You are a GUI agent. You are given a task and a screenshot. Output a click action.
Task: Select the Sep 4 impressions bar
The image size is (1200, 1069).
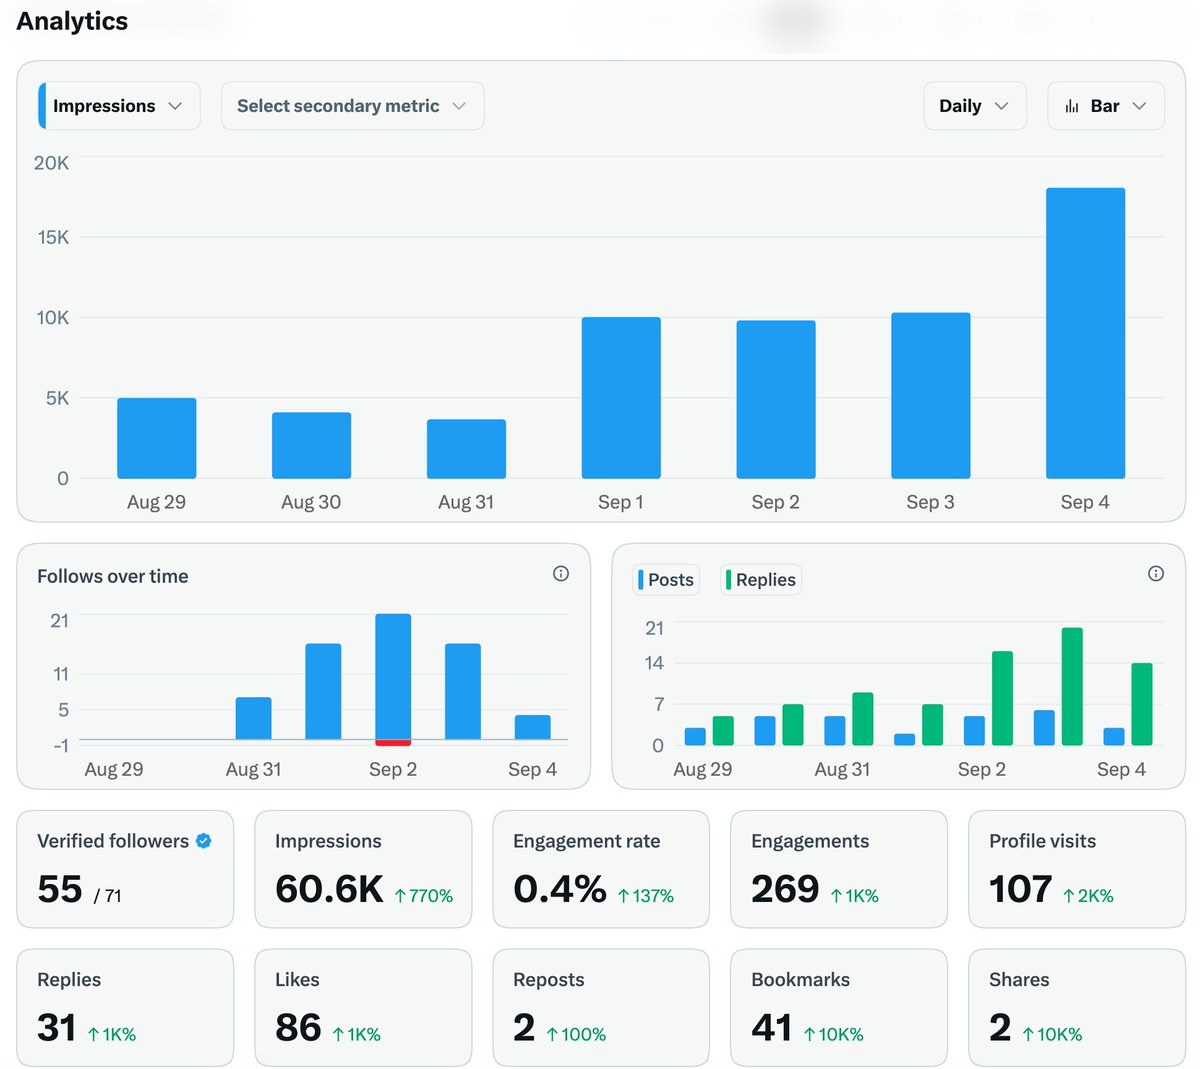pos(1085,333)
